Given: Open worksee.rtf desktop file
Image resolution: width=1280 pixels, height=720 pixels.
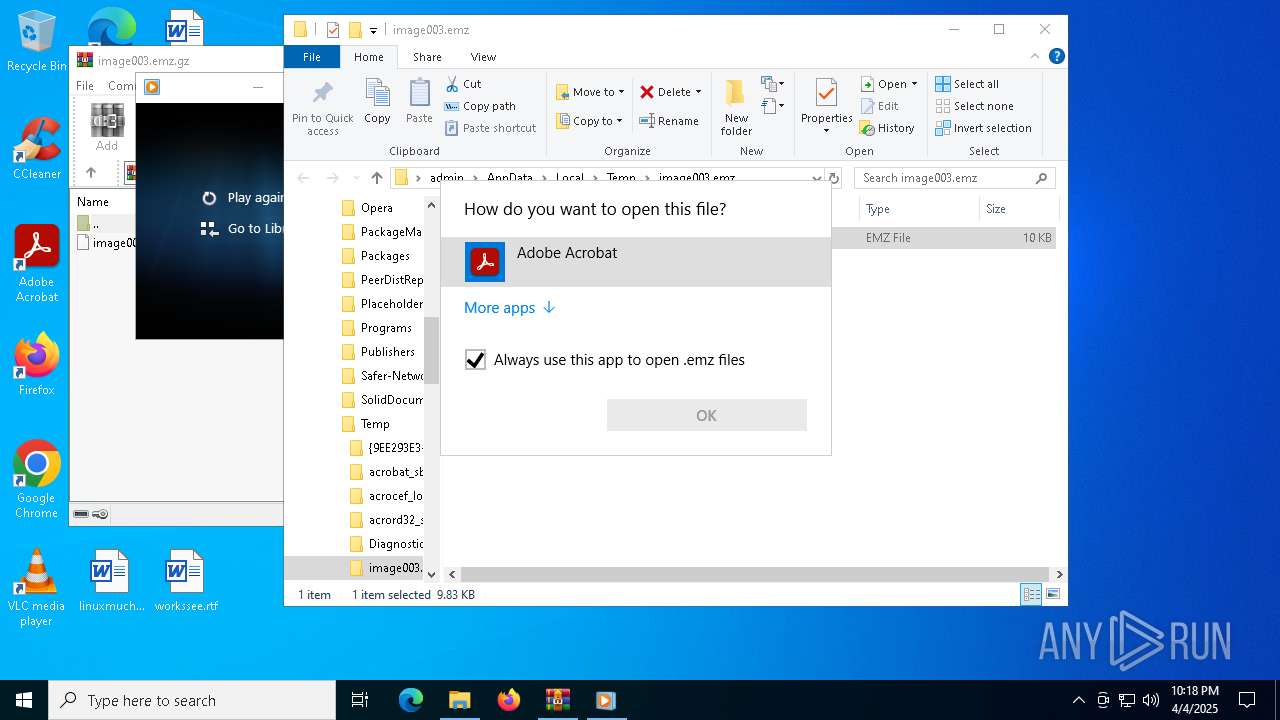Looking at the screenshot, I should [x=186, y=580].
